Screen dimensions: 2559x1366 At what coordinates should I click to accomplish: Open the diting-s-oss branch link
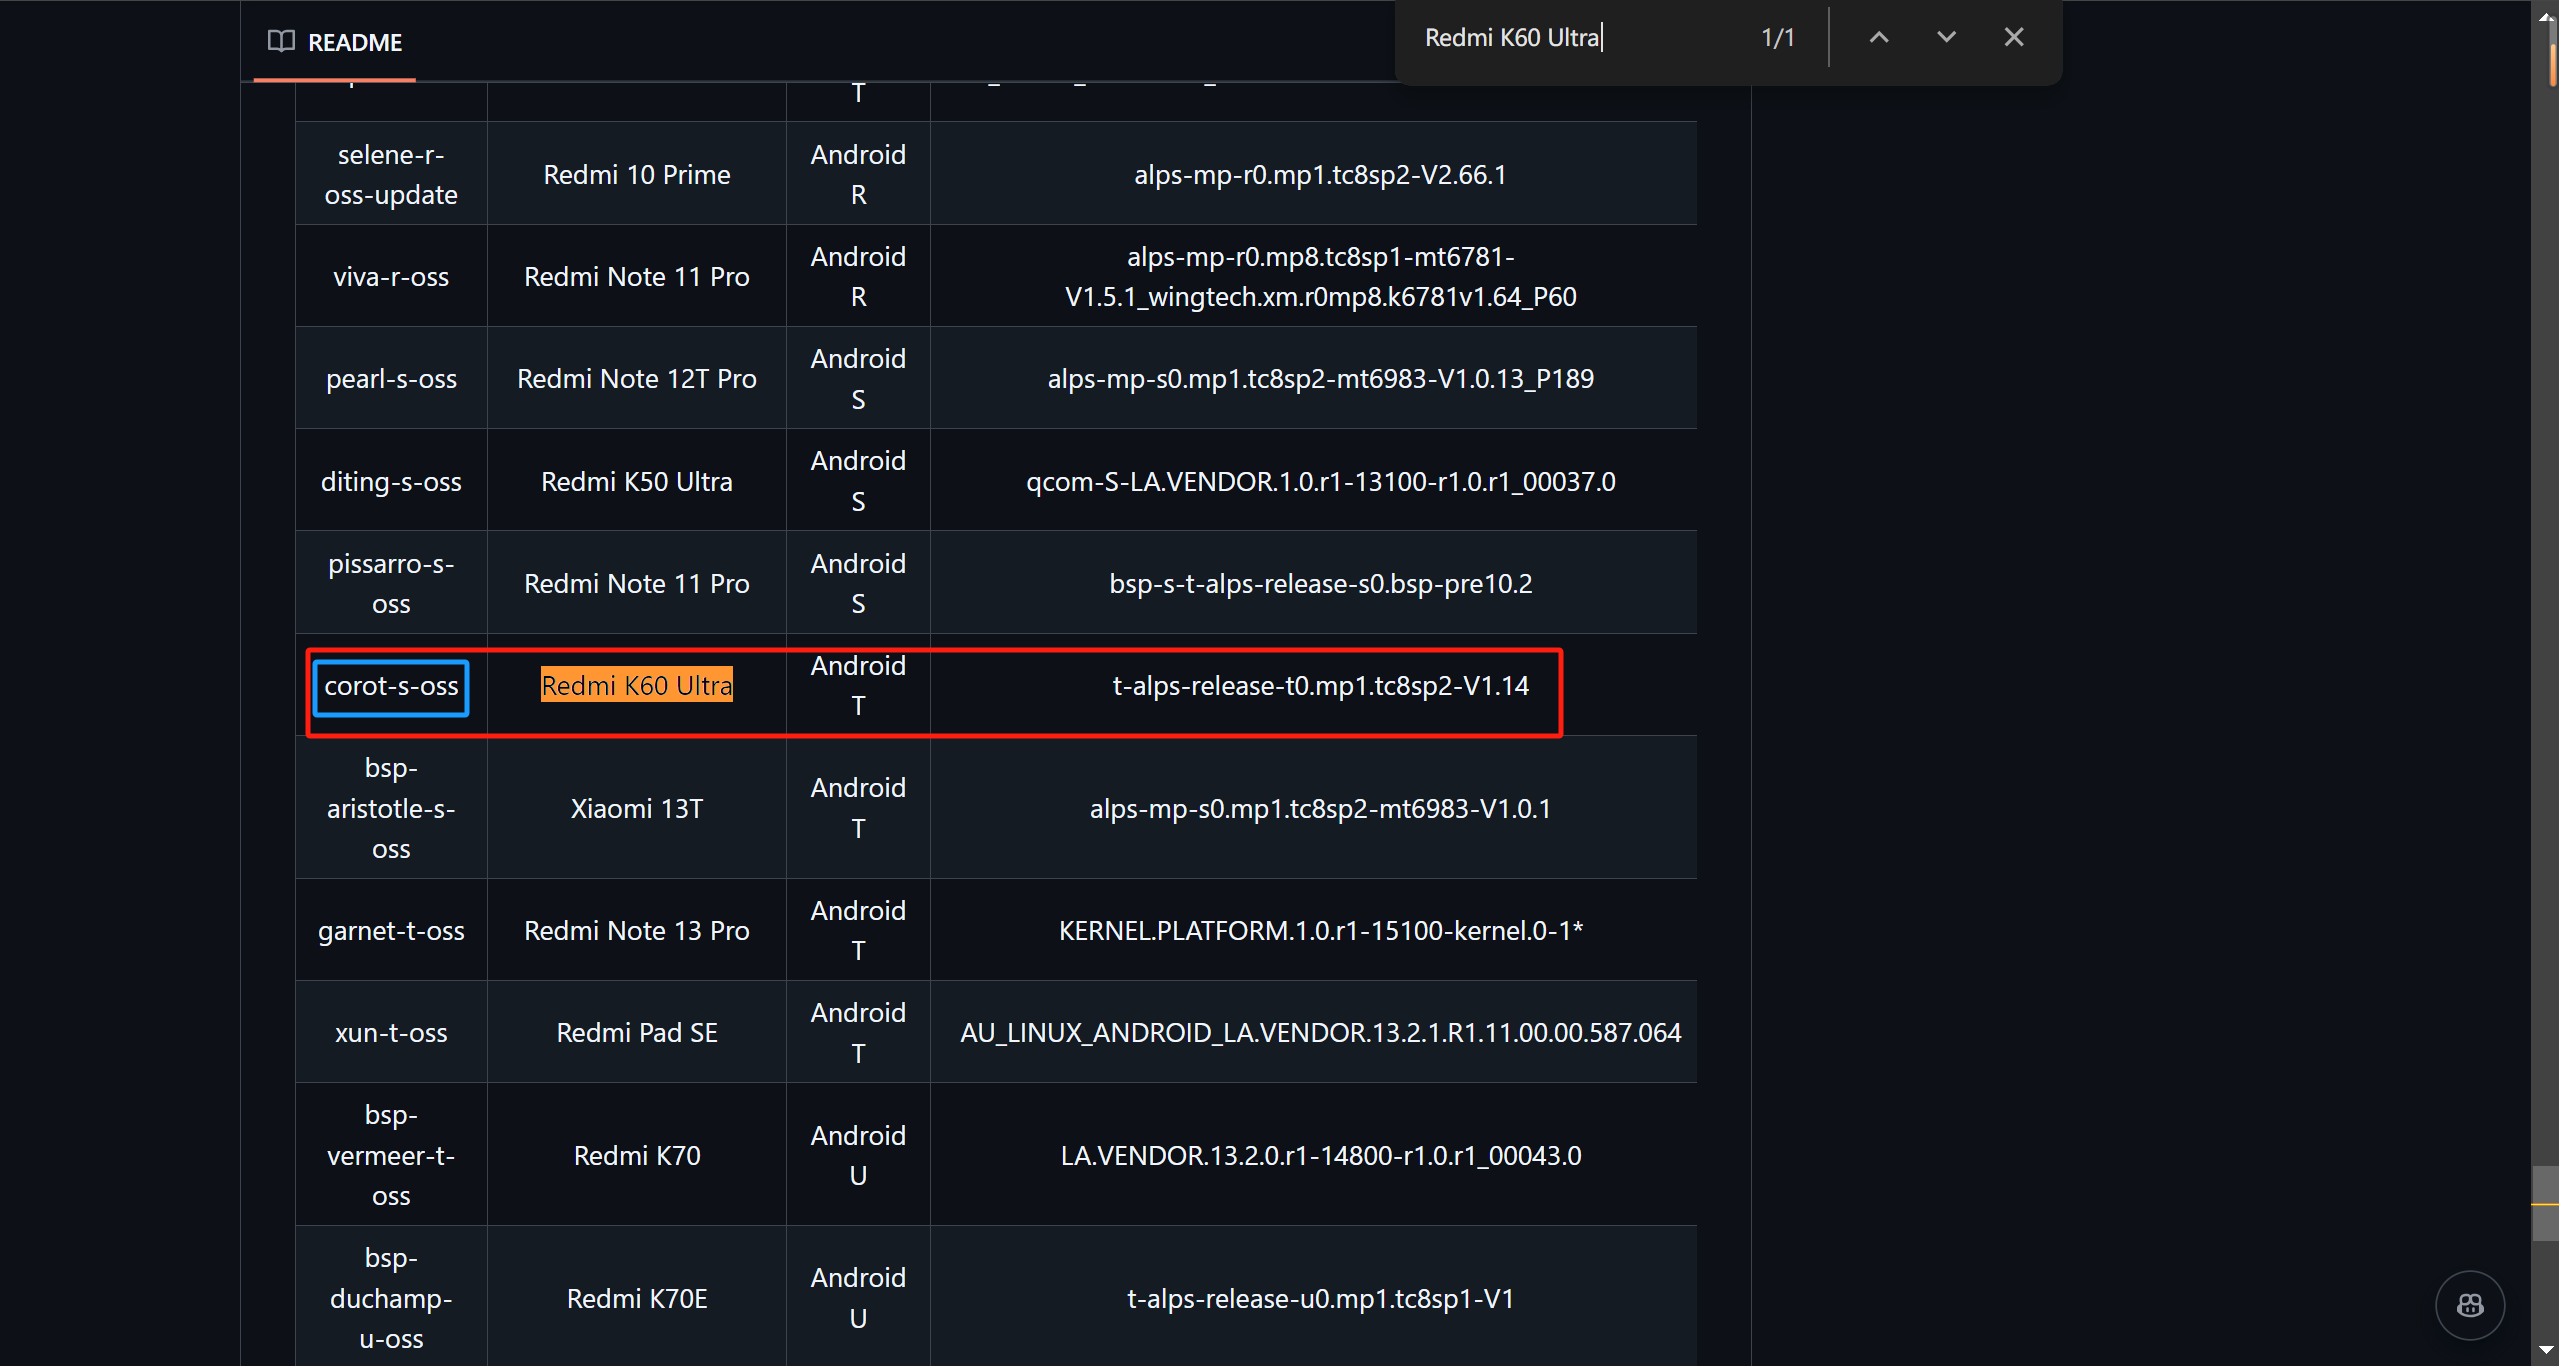click(391, 482)
